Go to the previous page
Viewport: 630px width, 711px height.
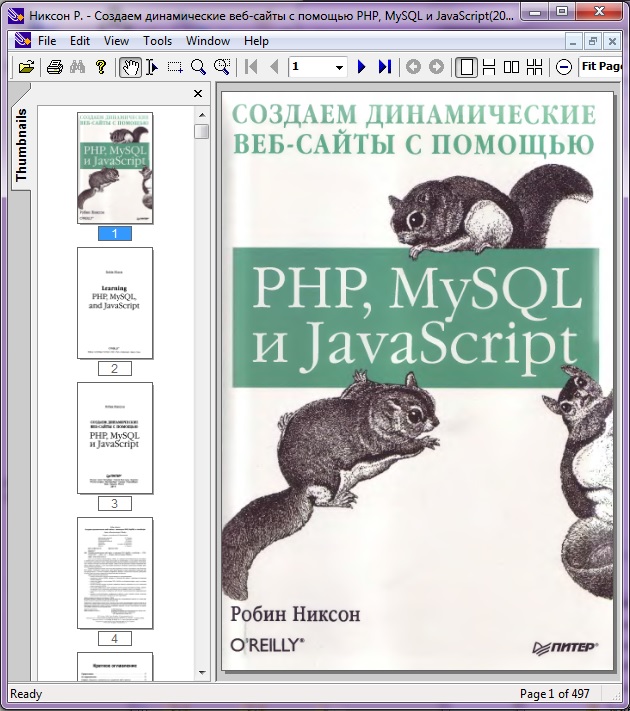(x=274, y=67)
